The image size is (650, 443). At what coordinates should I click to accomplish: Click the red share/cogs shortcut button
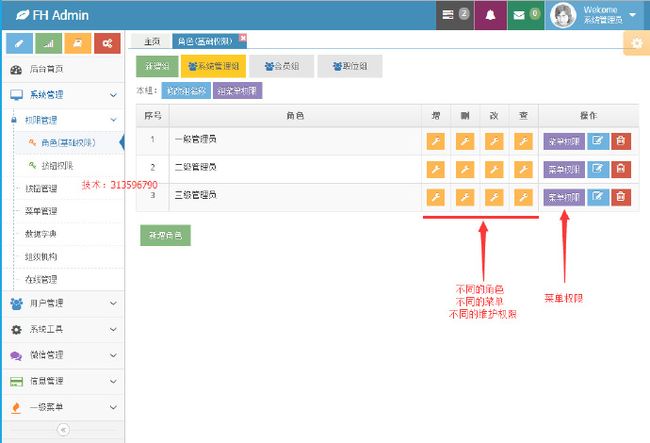107,43
